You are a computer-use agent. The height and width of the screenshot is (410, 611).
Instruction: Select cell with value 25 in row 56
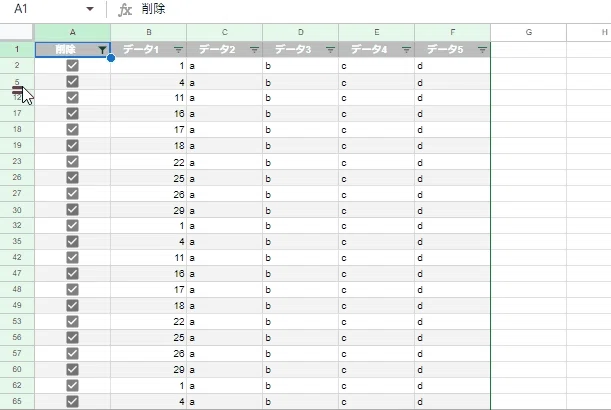coord(148,338)
